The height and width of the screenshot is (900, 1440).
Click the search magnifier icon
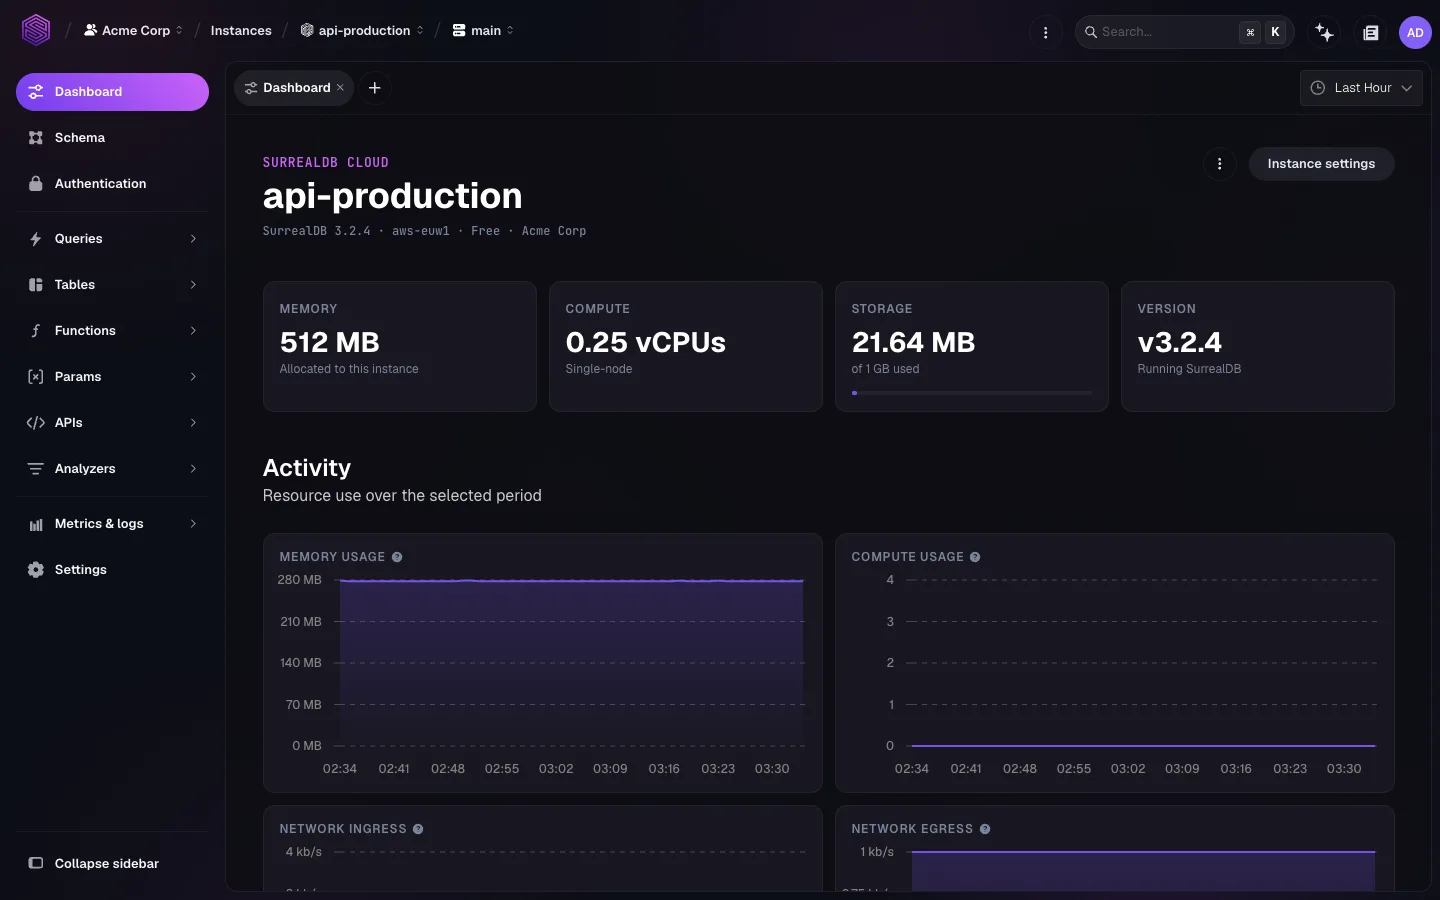coord(1091,32)
